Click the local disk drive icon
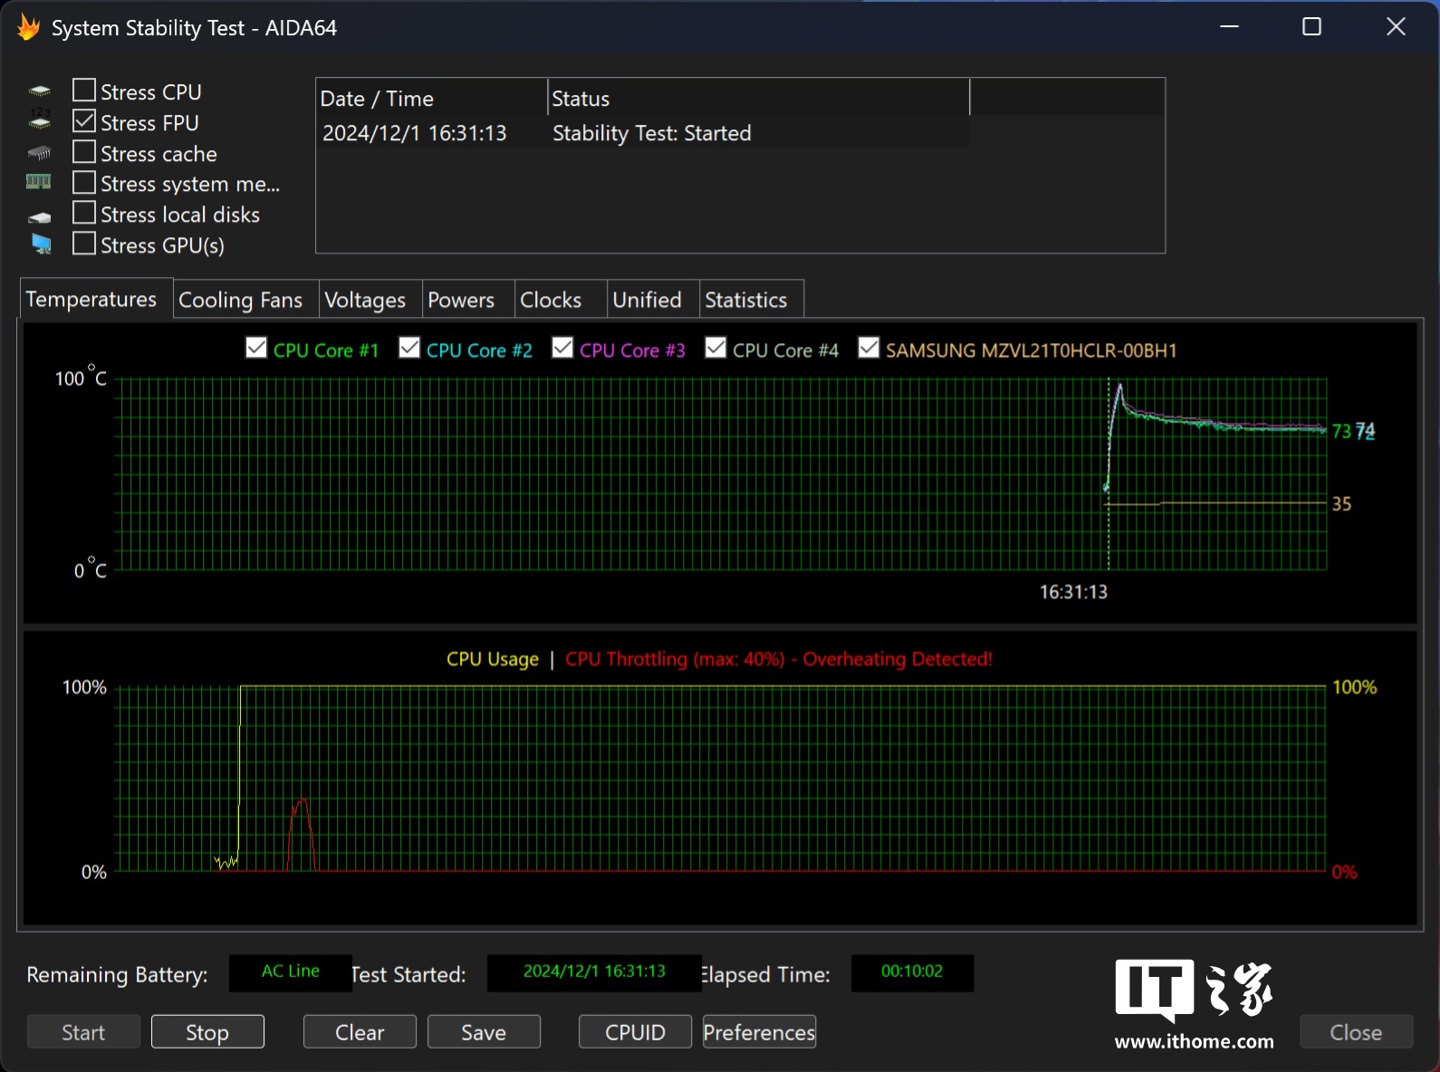Viewport: 1440px width, 1072px height. [39, 216]
